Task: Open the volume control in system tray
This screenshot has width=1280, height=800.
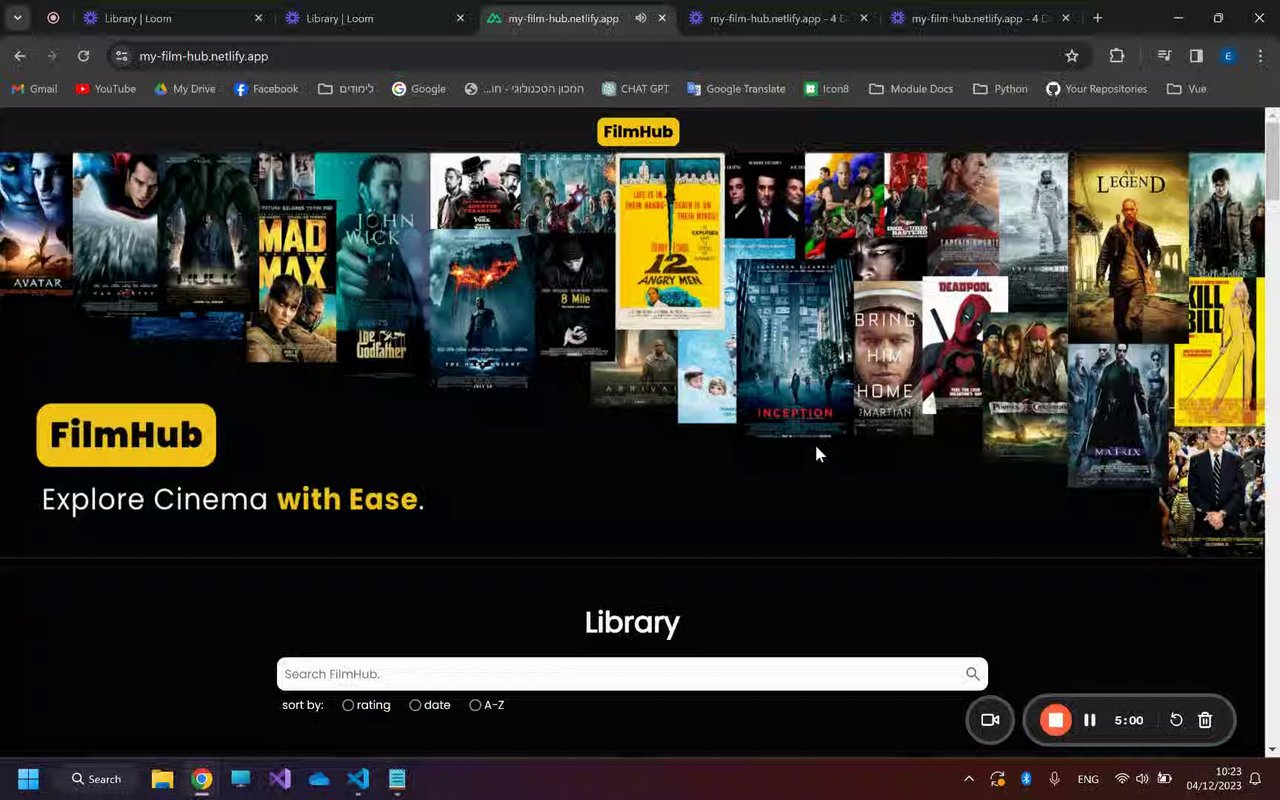Action: [x=1142, y=779]
